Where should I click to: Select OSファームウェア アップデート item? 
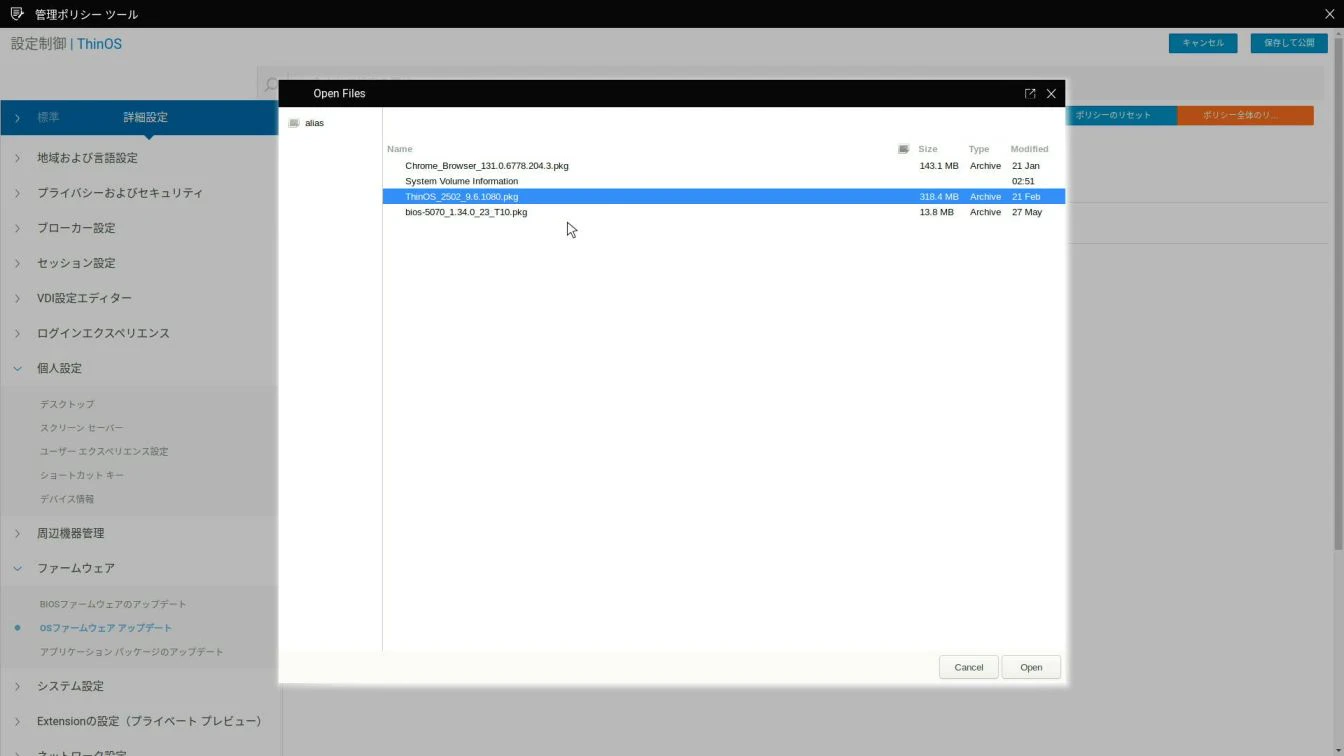click(x=105, y=628)
